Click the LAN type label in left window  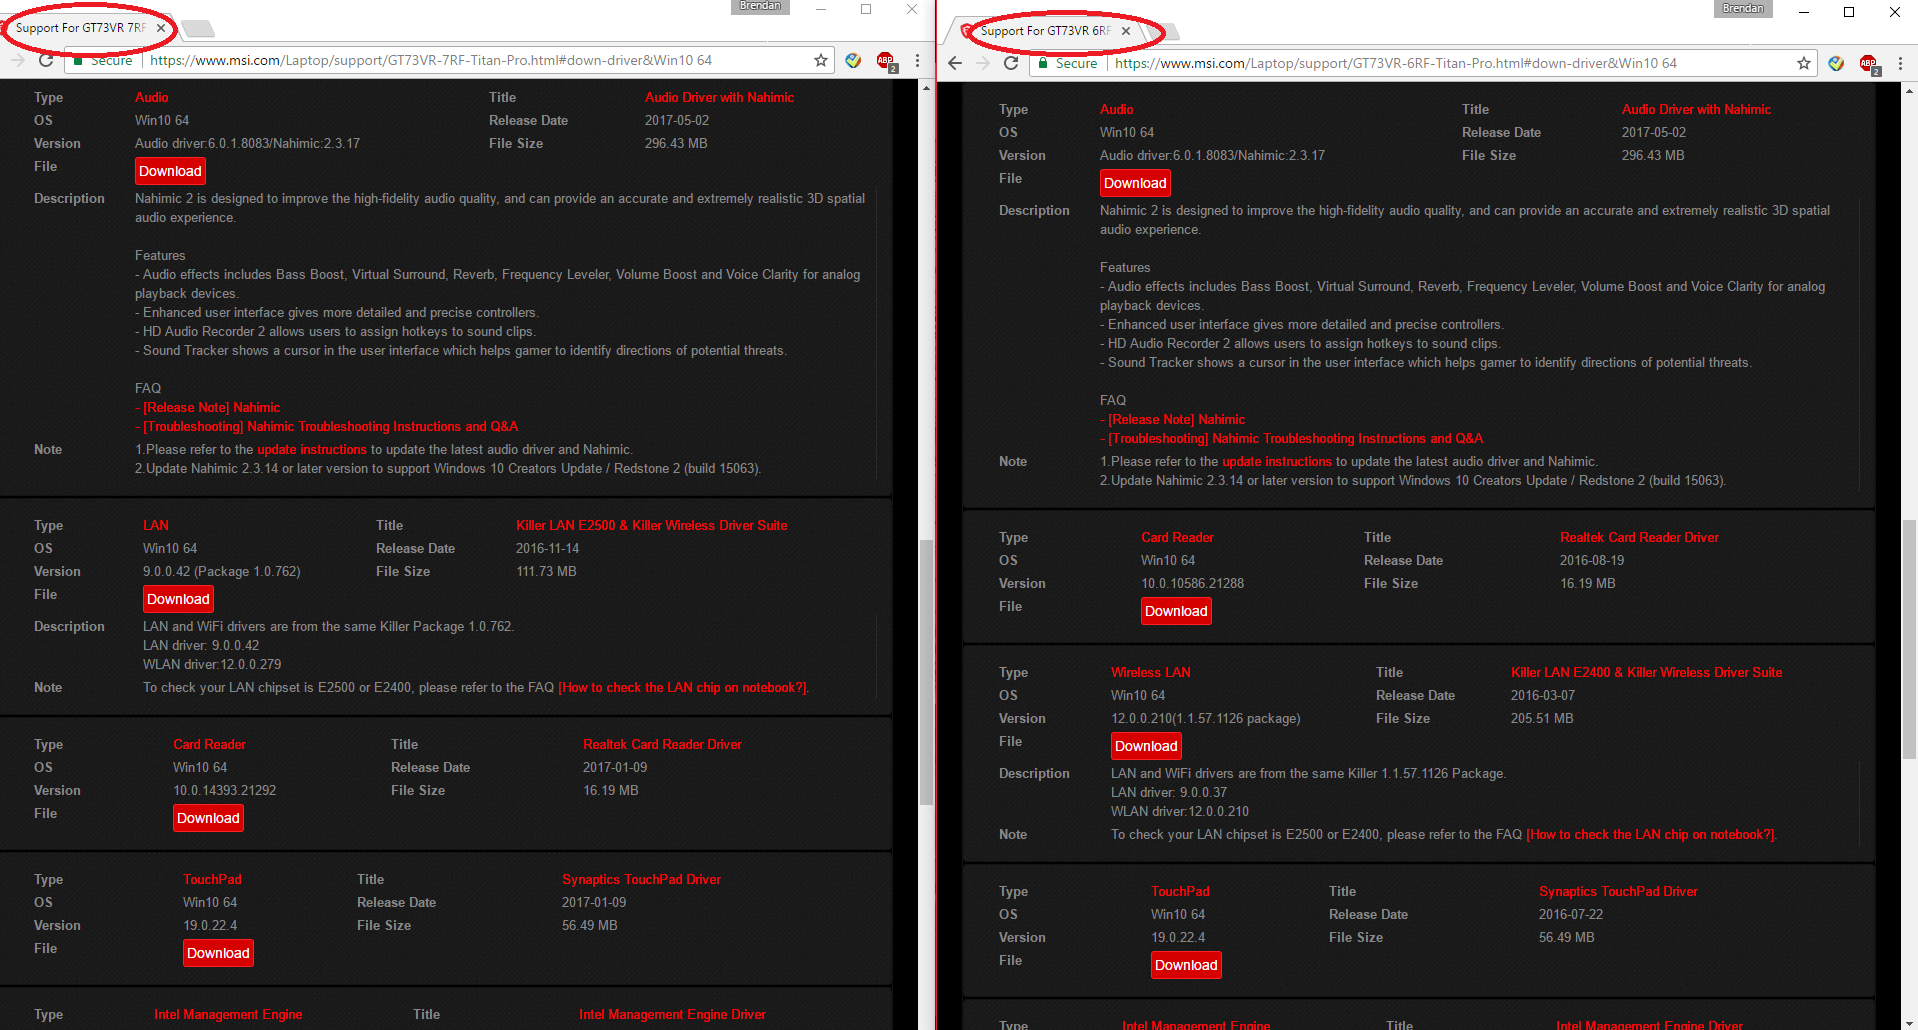click(x=156, y=525)
